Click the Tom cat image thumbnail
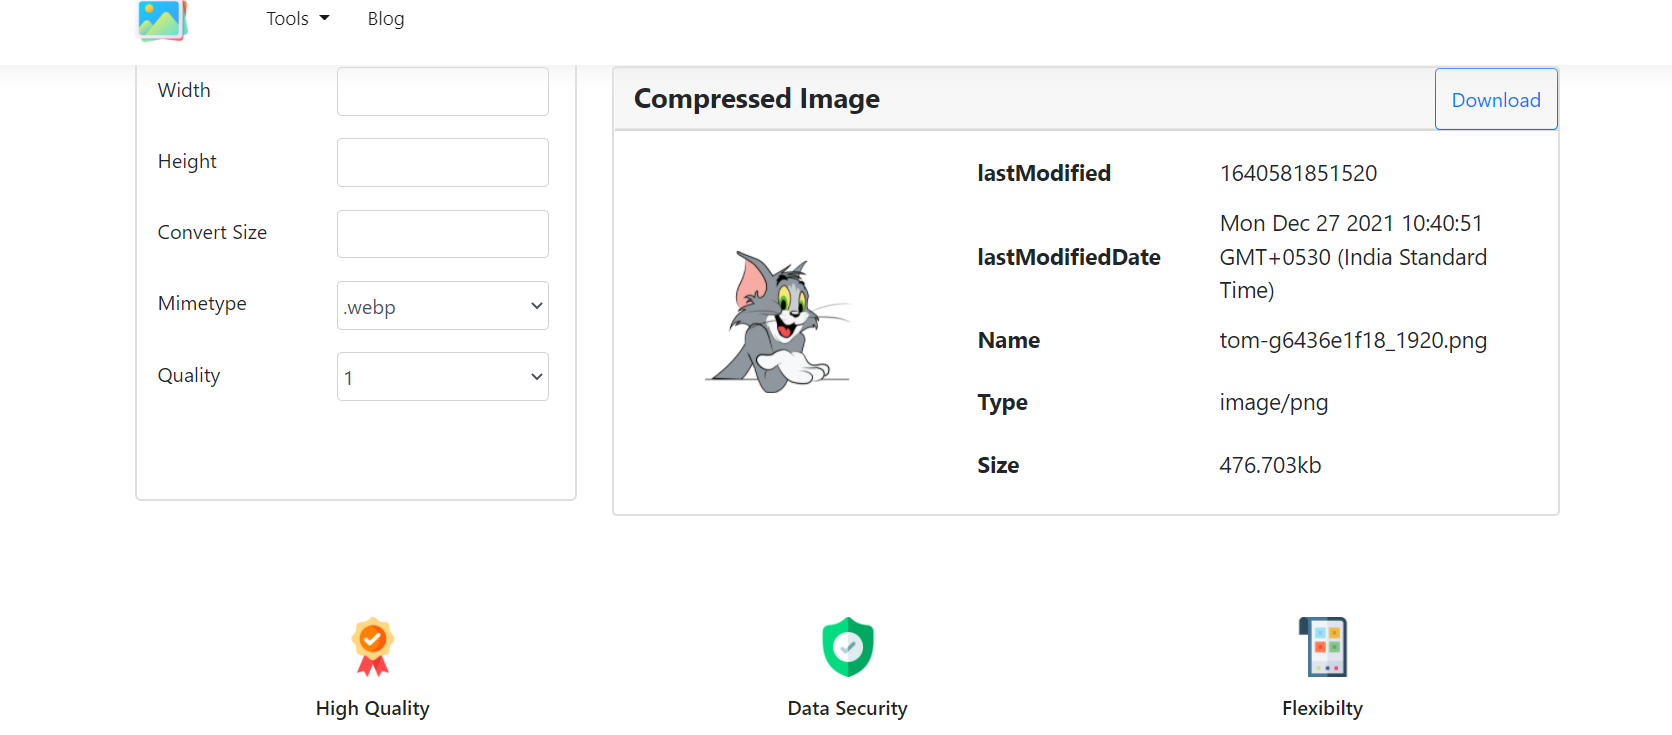 tap(778, 321)
